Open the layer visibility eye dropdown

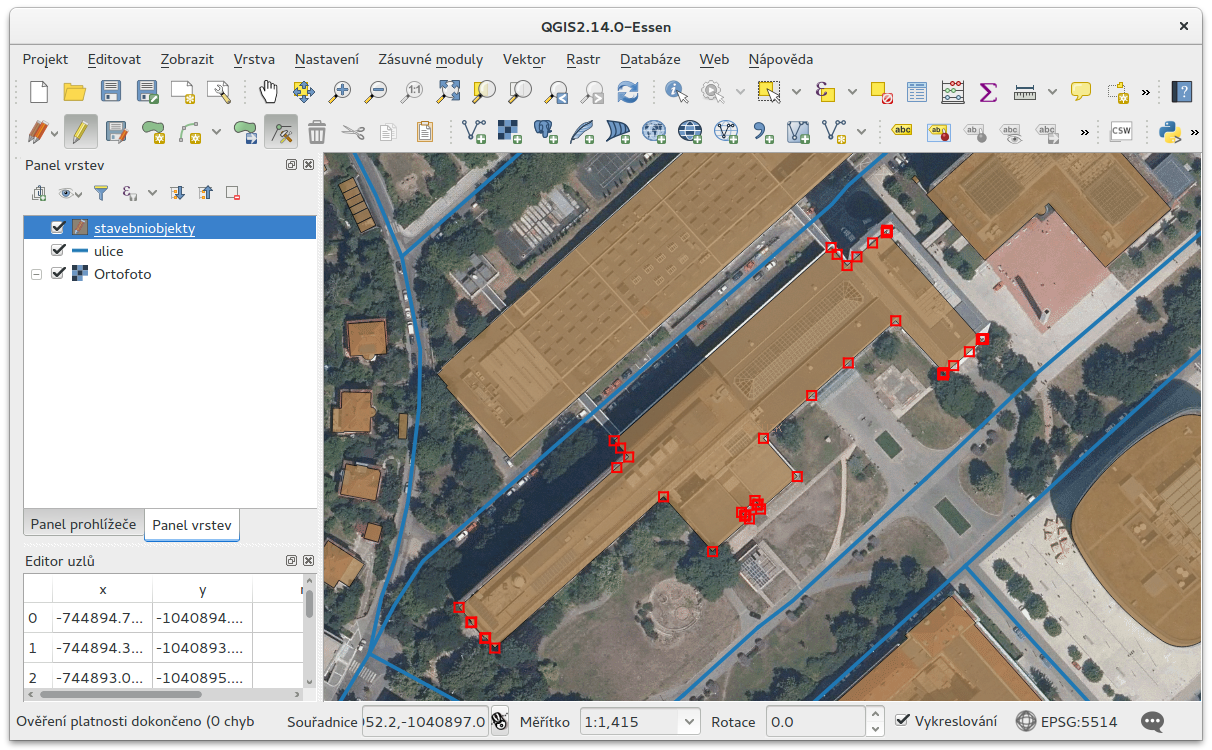point(72,193)
